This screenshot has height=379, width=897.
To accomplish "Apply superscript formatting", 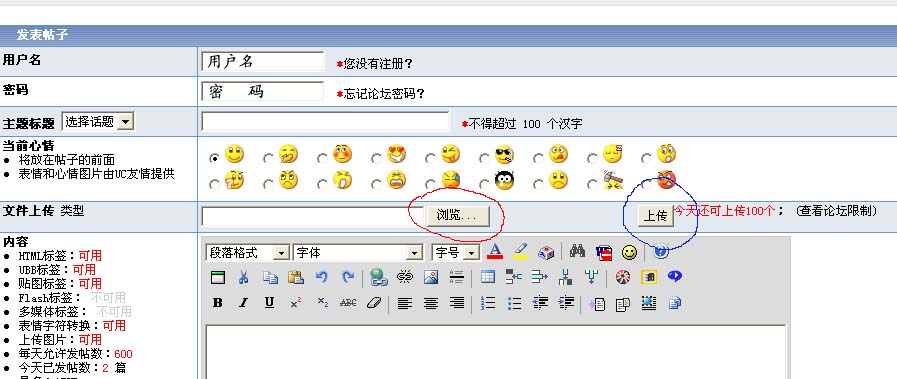I will (296, 304).
